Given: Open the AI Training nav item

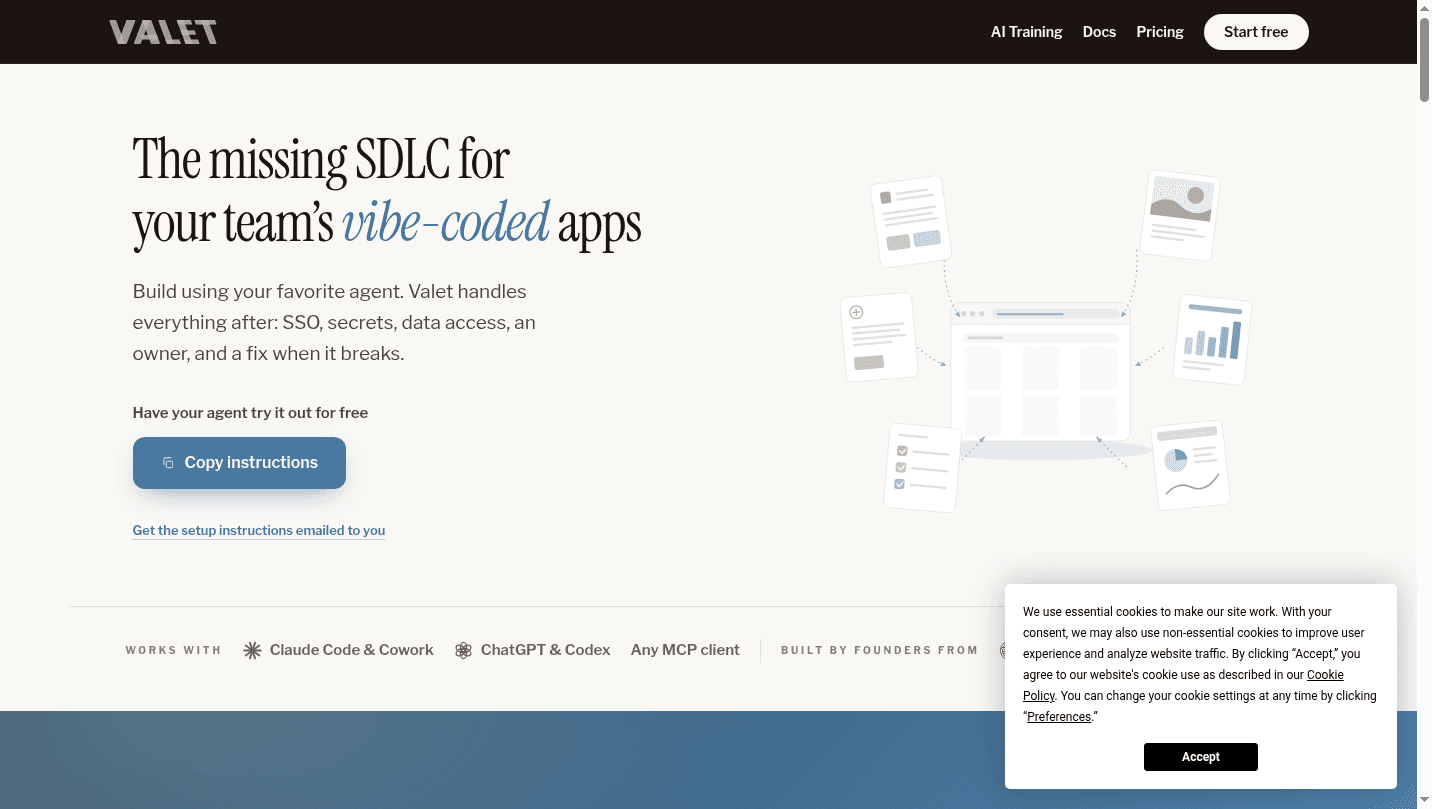Looking at the screenshot, I should pyautogui.click(x=1026, y=32).
